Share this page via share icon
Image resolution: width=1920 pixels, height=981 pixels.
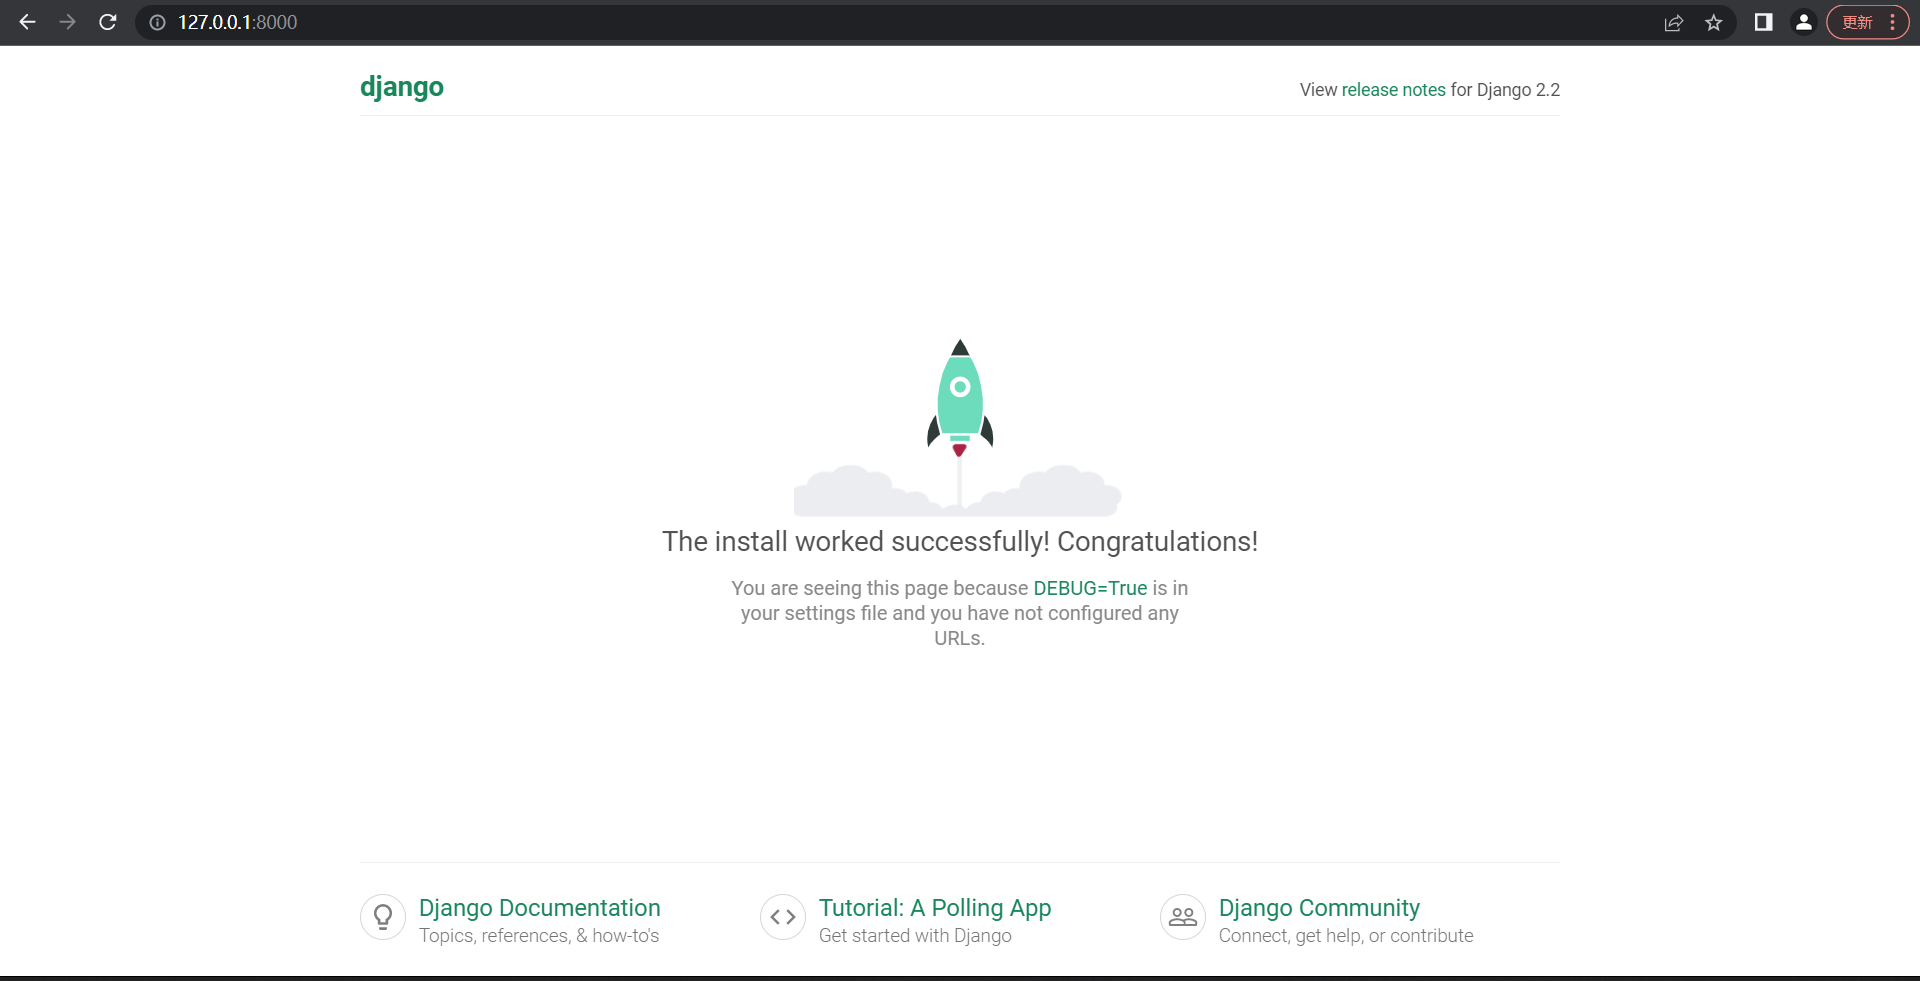pyautogui.click(x=1674, y=22)
